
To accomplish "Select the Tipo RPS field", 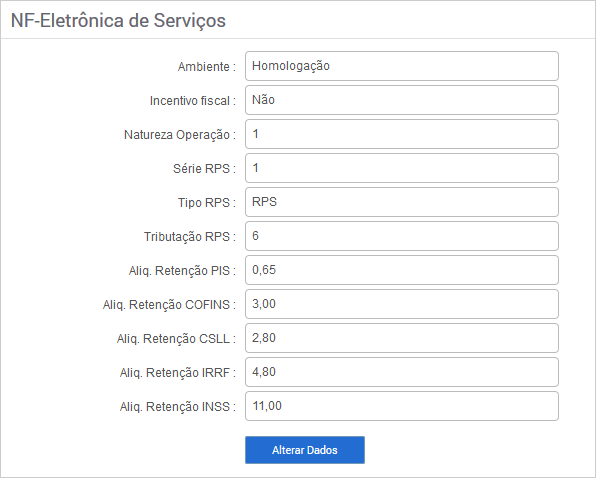I will 402,202.
